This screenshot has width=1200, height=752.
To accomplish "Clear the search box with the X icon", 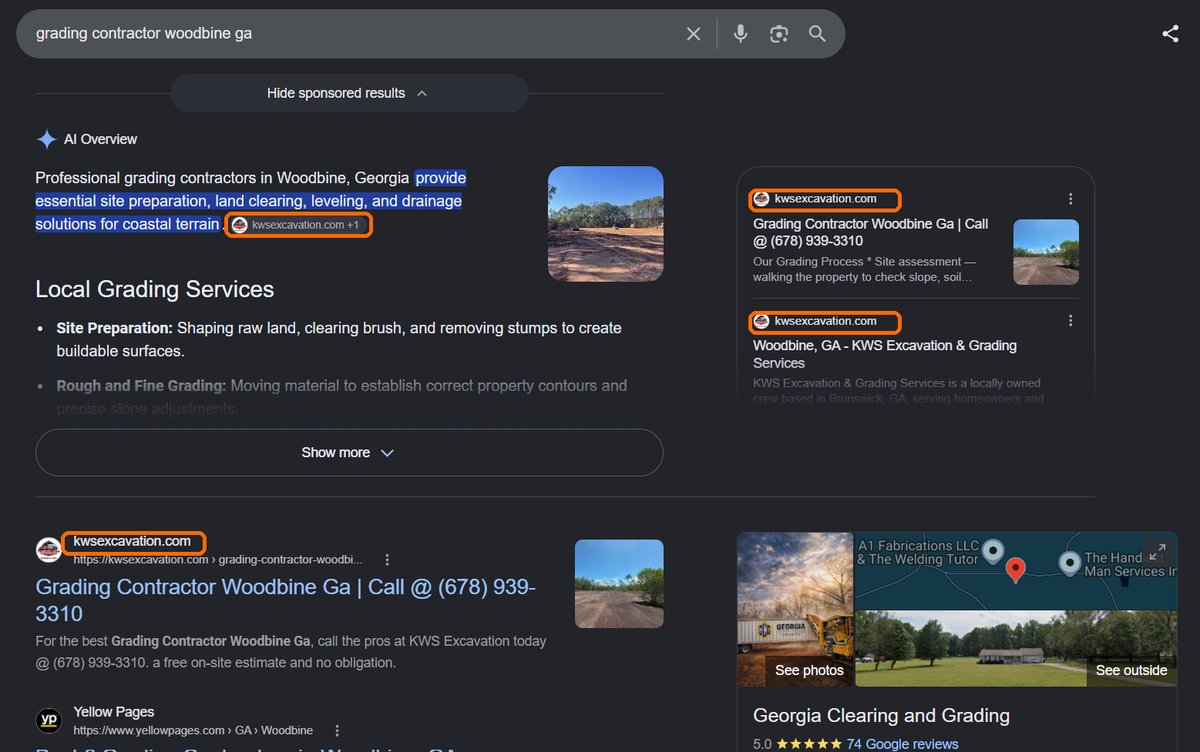I will [x=693, y=34].
